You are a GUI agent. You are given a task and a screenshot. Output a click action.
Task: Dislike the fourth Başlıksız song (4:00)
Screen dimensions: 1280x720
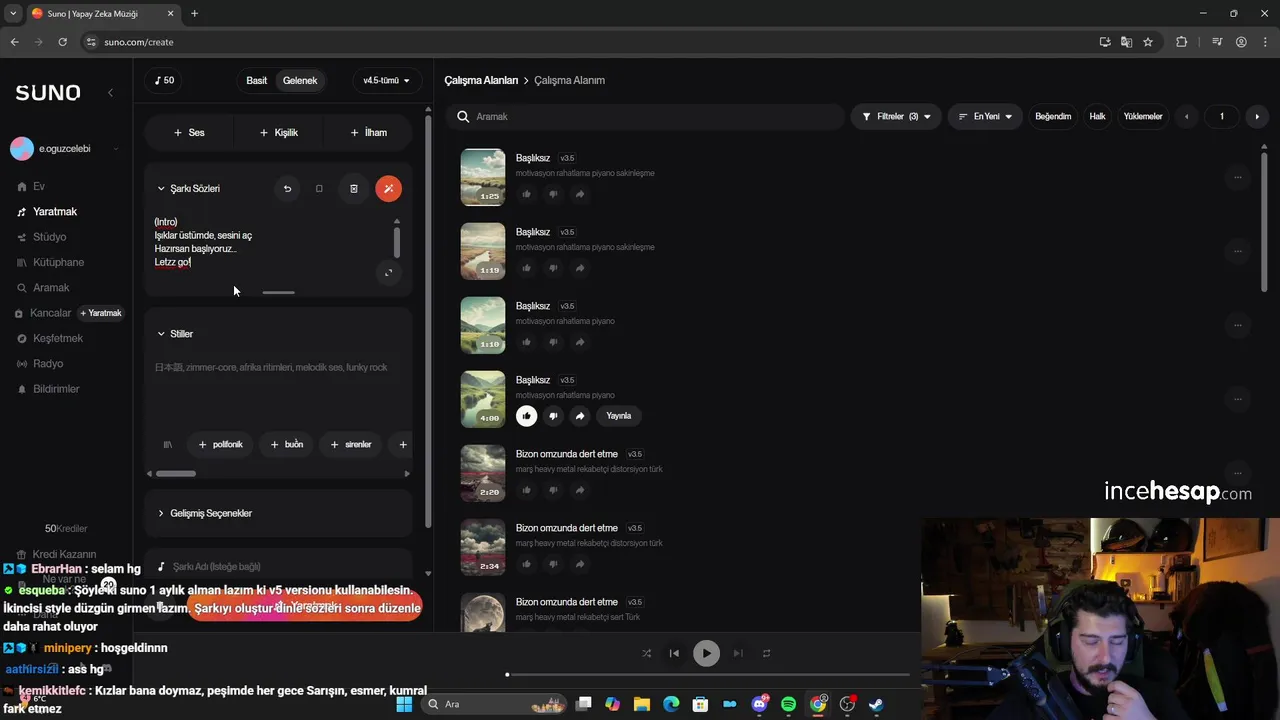[x=553, y=416]
